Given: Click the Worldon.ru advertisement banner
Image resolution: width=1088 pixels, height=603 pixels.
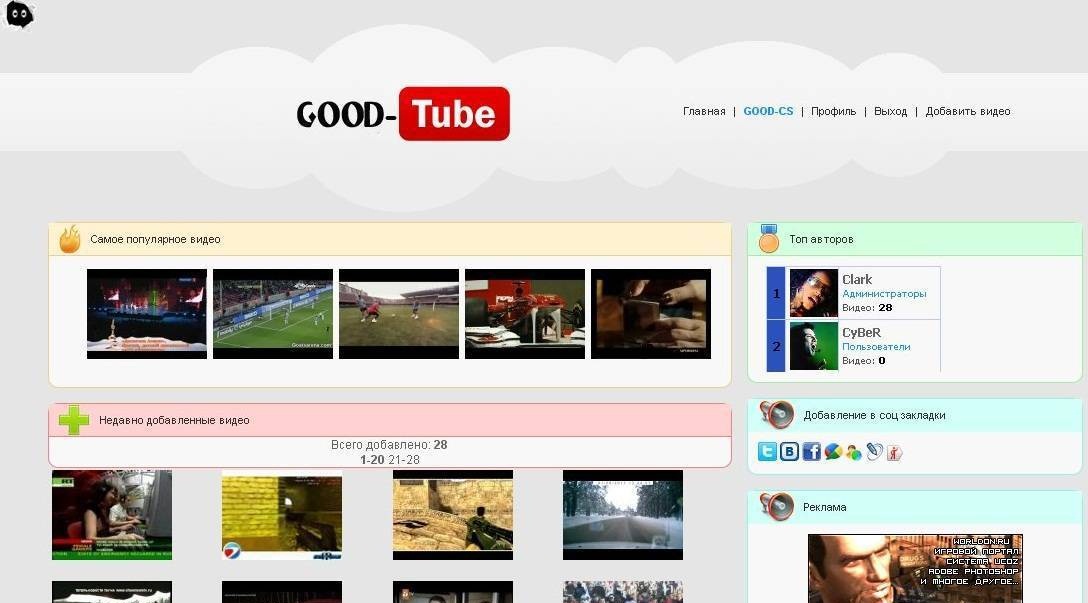Looking at the screenshot, I should point(915,568).
